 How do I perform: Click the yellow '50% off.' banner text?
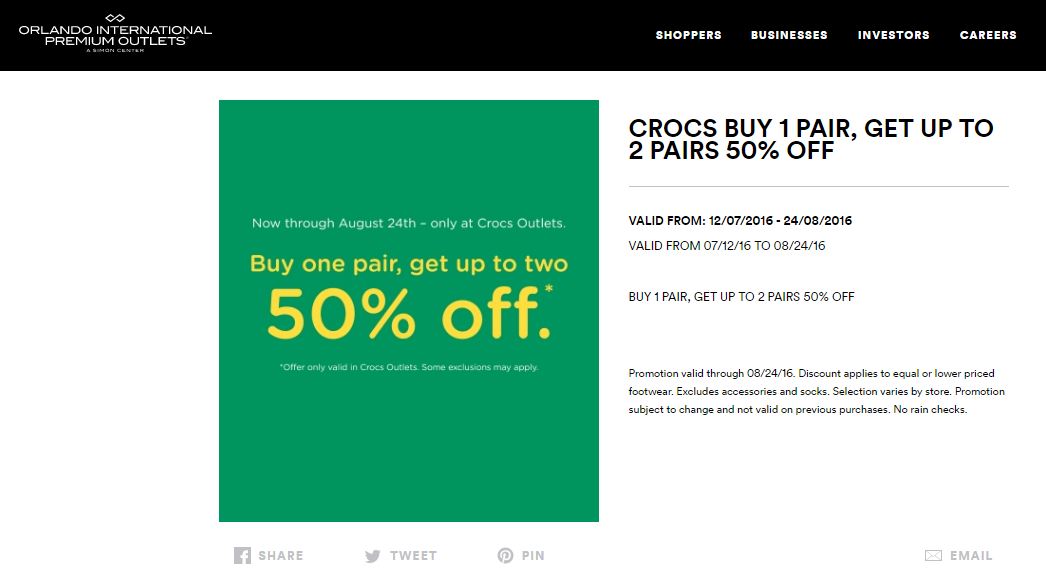pyautogui.click(x=408, y=313)
